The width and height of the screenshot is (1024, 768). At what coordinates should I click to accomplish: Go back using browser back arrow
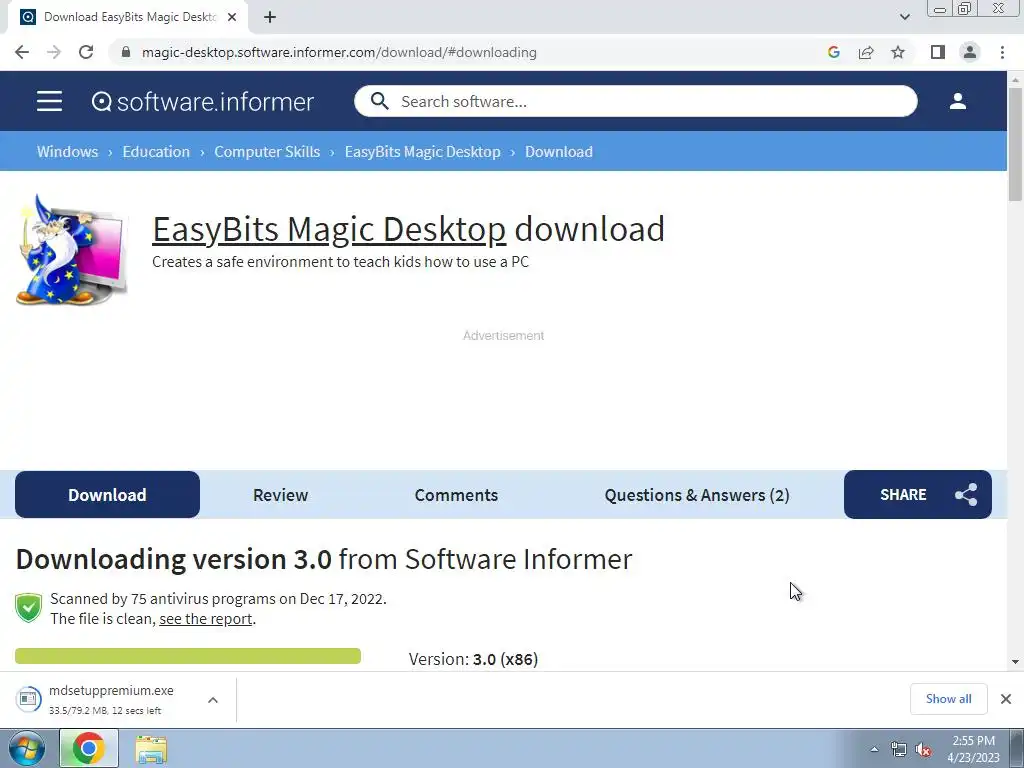22,52
